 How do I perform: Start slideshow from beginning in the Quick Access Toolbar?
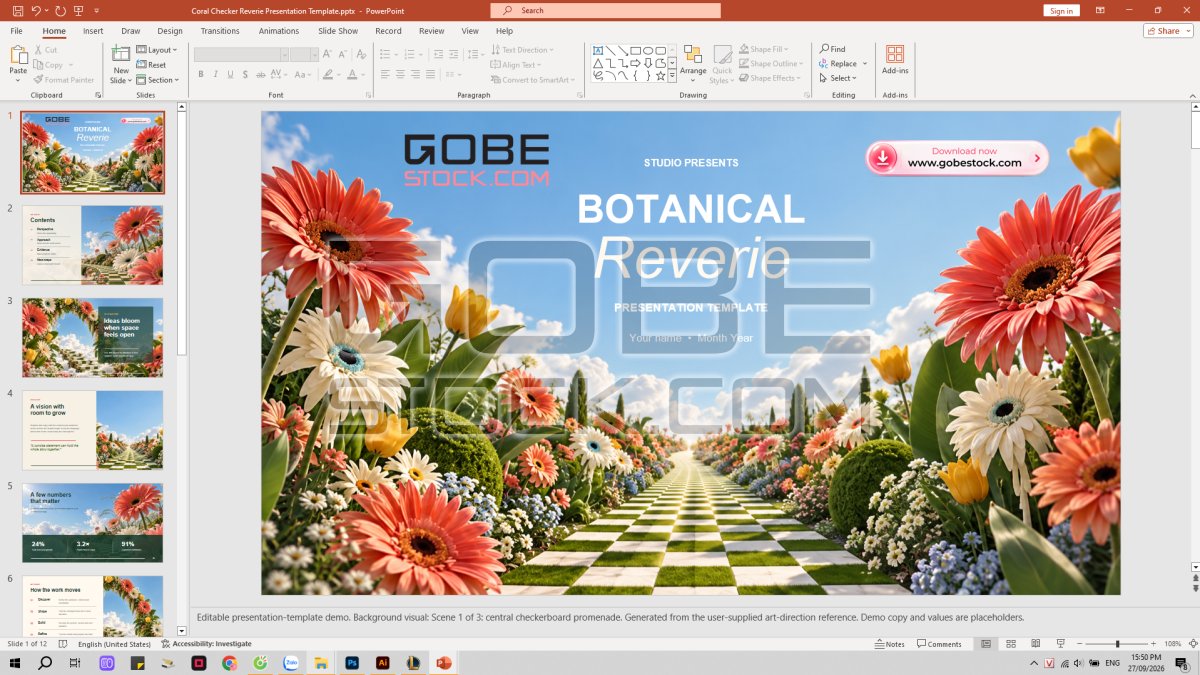(80, 10)
